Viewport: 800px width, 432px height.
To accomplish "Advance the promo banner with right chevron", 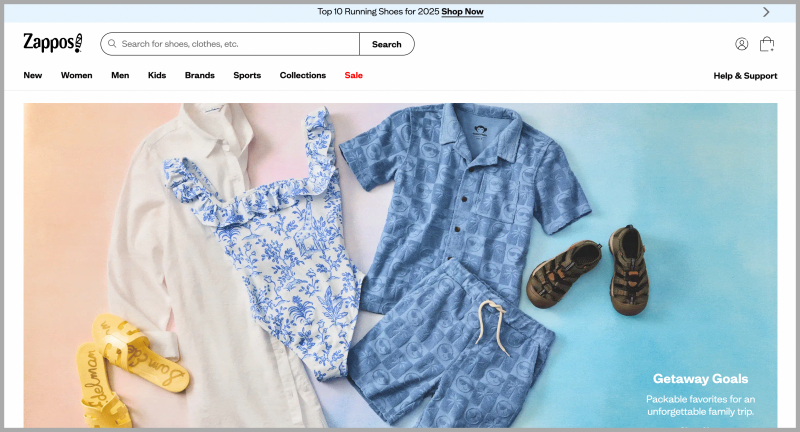I will click(766, 12).
